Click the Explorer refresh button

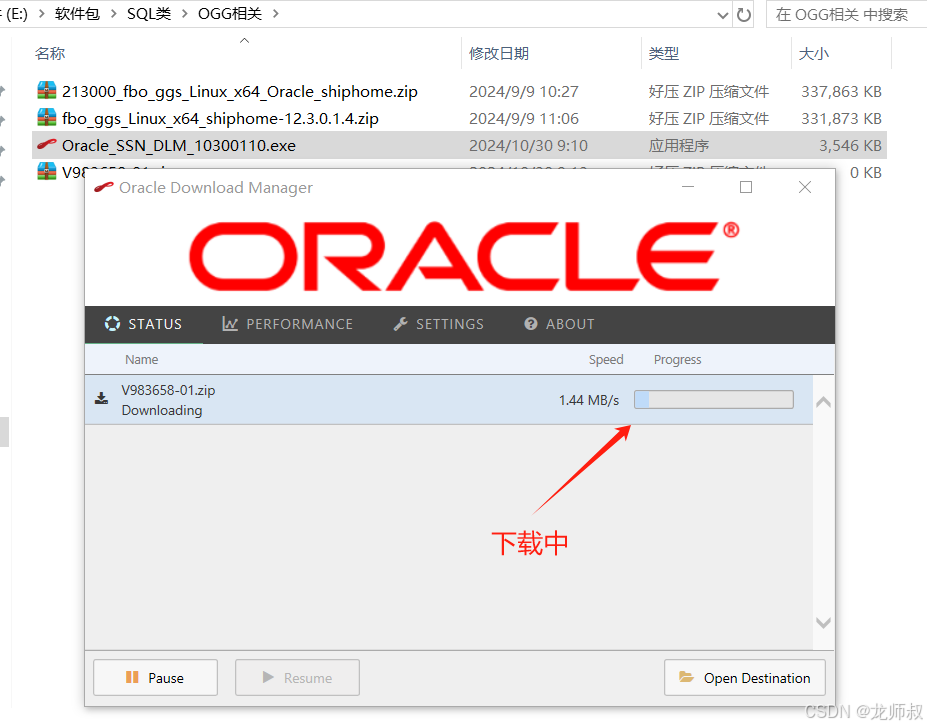coord(743,15)
